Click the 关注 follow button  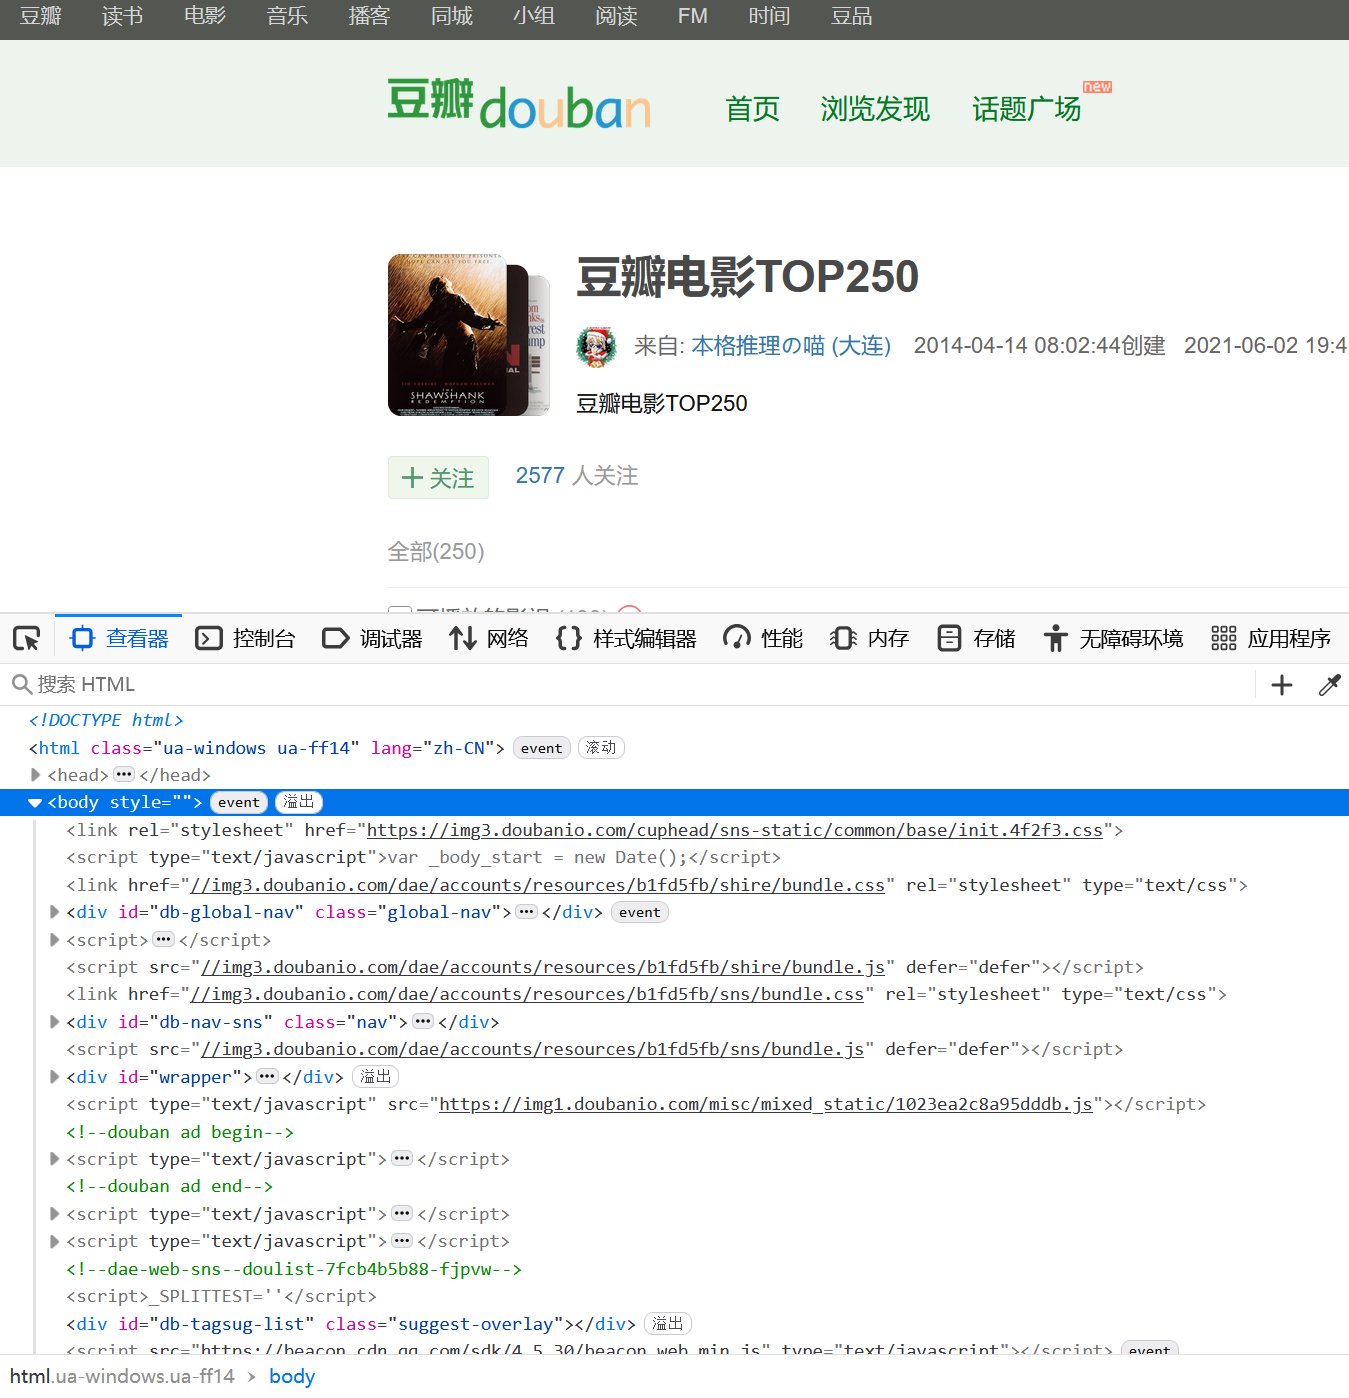tap(438, 478)
